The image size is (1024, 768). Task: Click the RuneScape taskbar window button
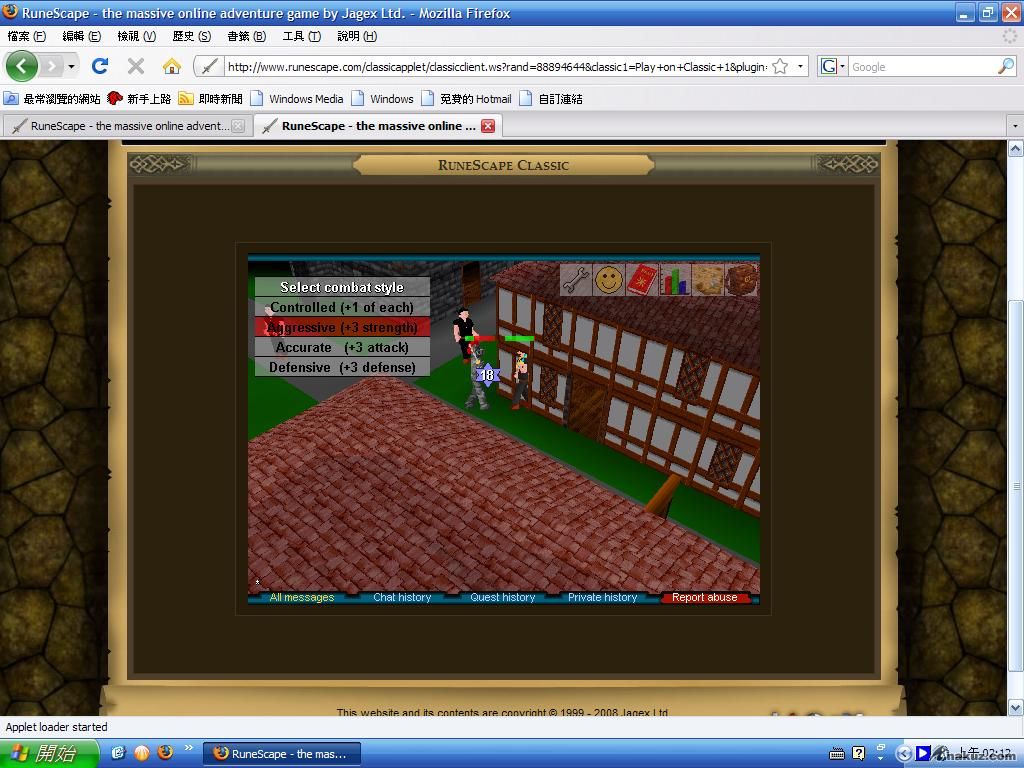point(282,754)
